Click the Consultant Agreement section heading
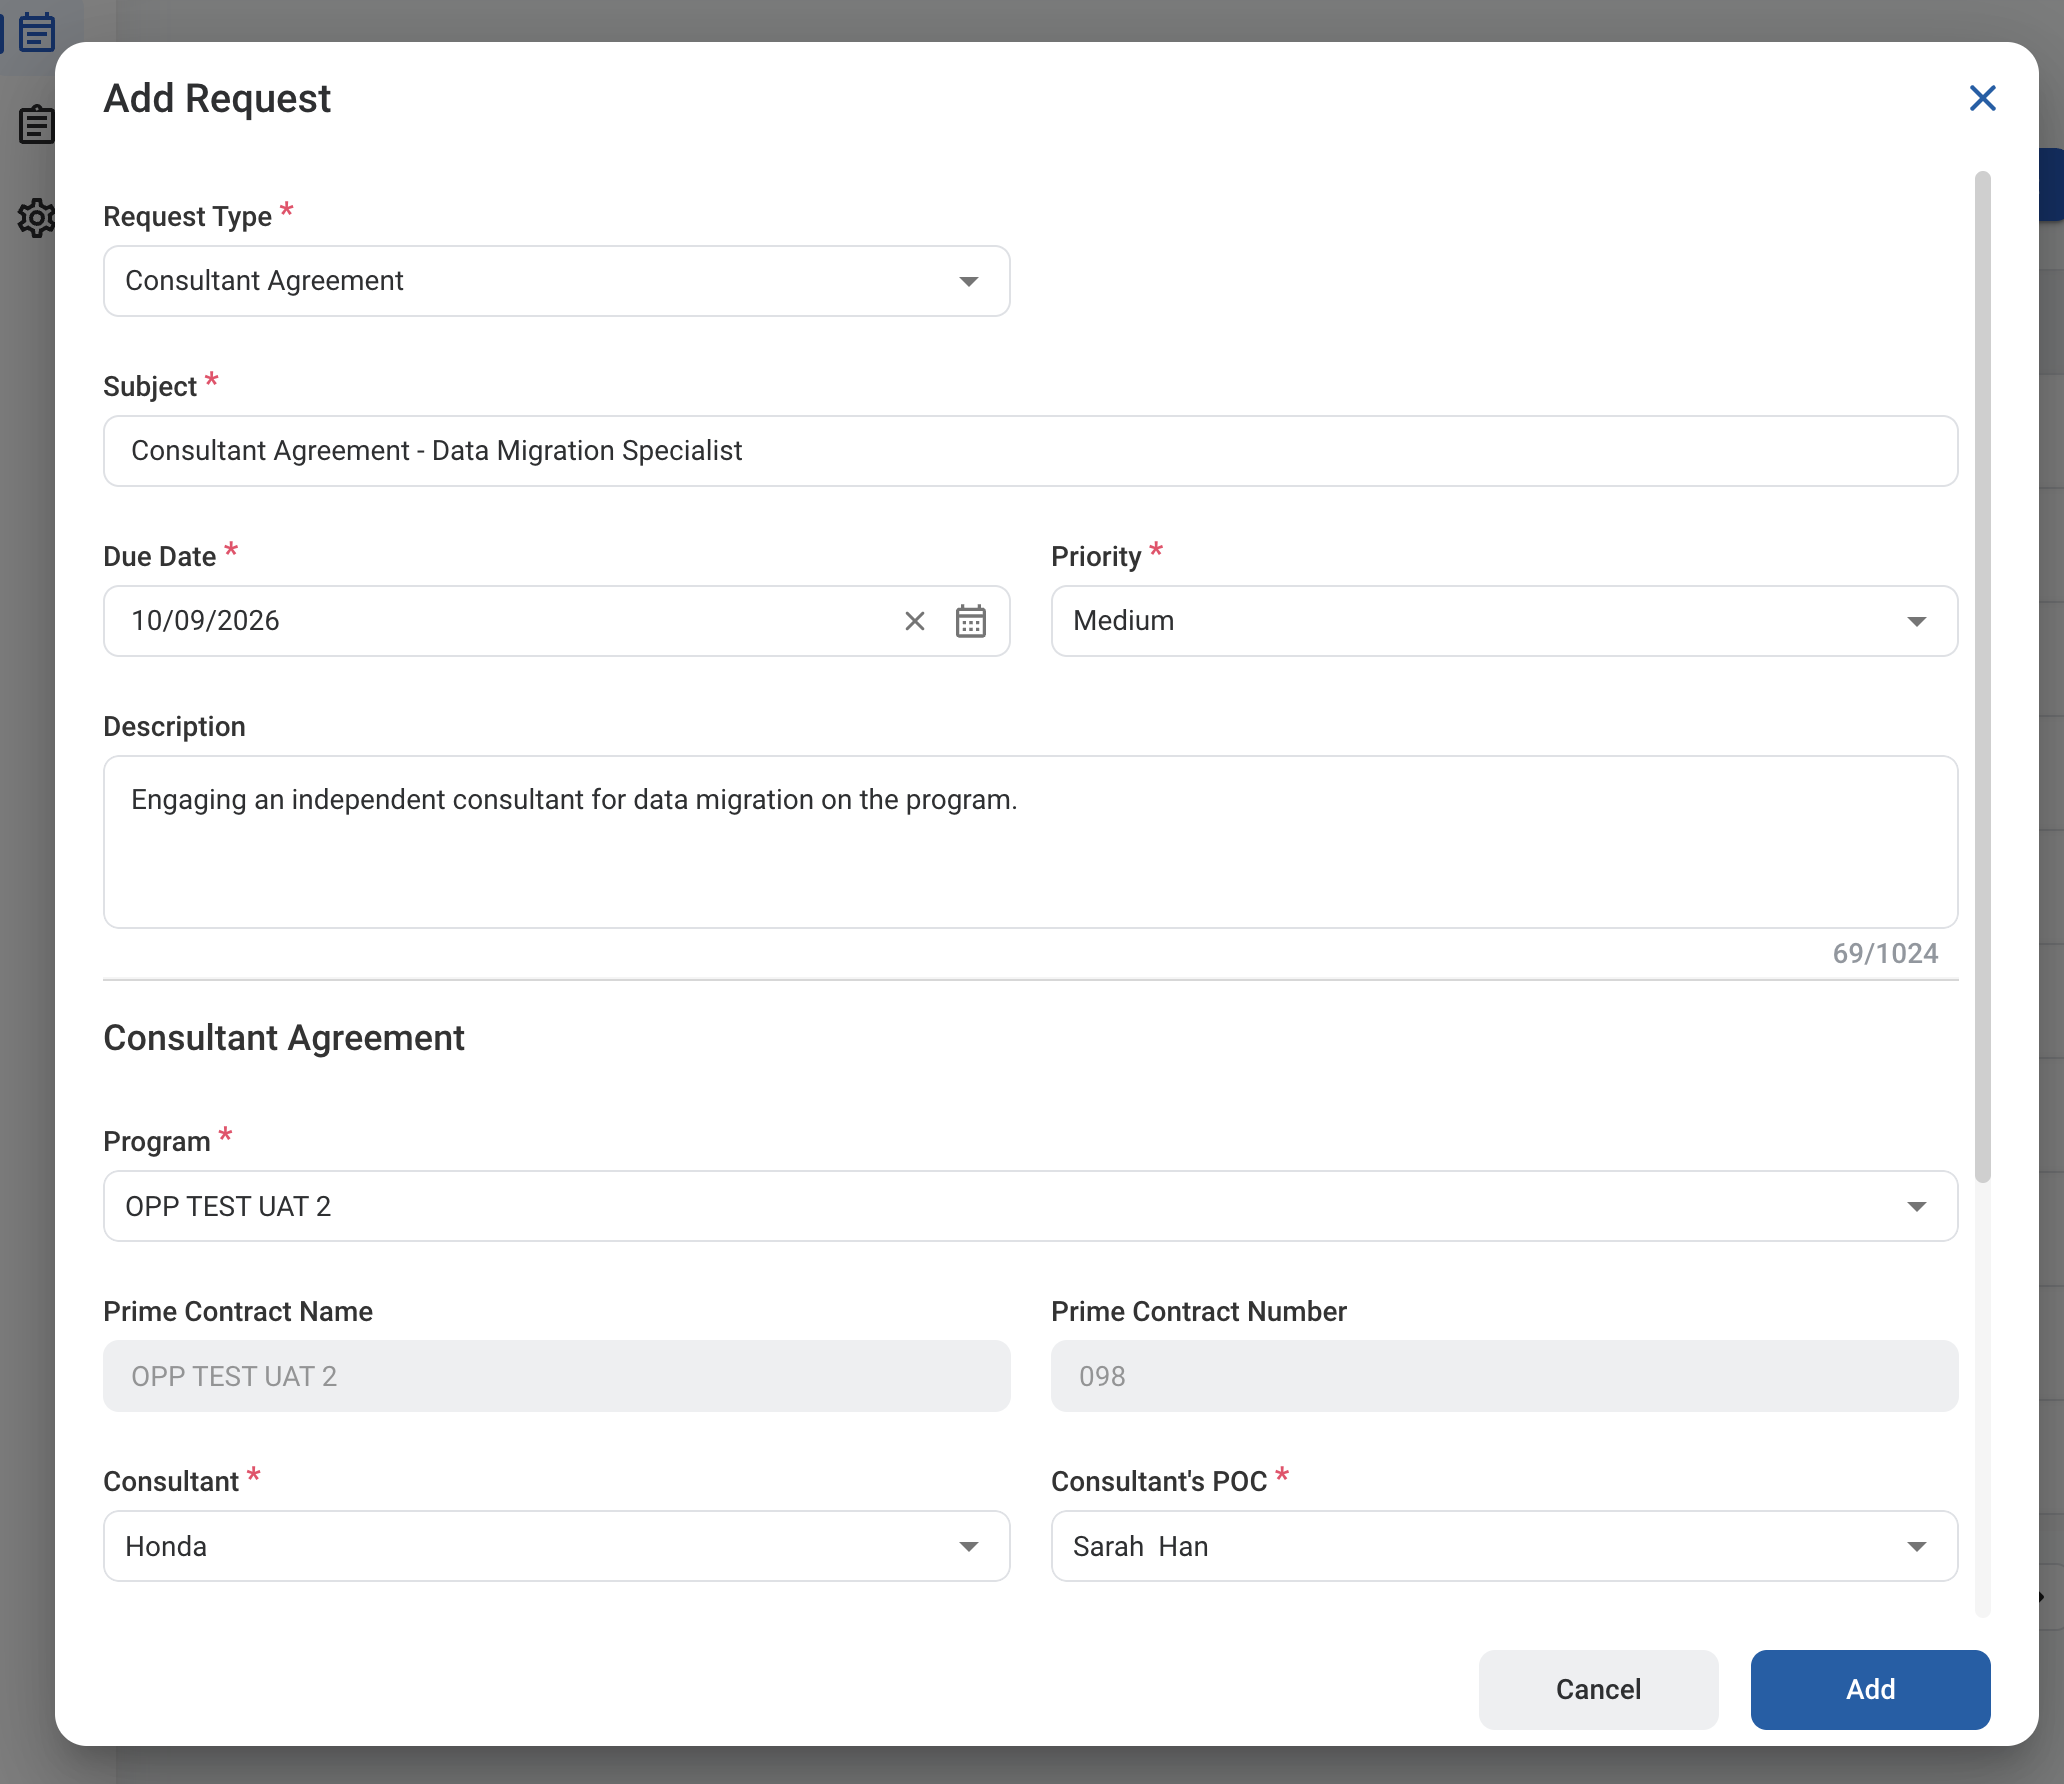This screenshot has width=2064, height=1784. [284, 1038]
